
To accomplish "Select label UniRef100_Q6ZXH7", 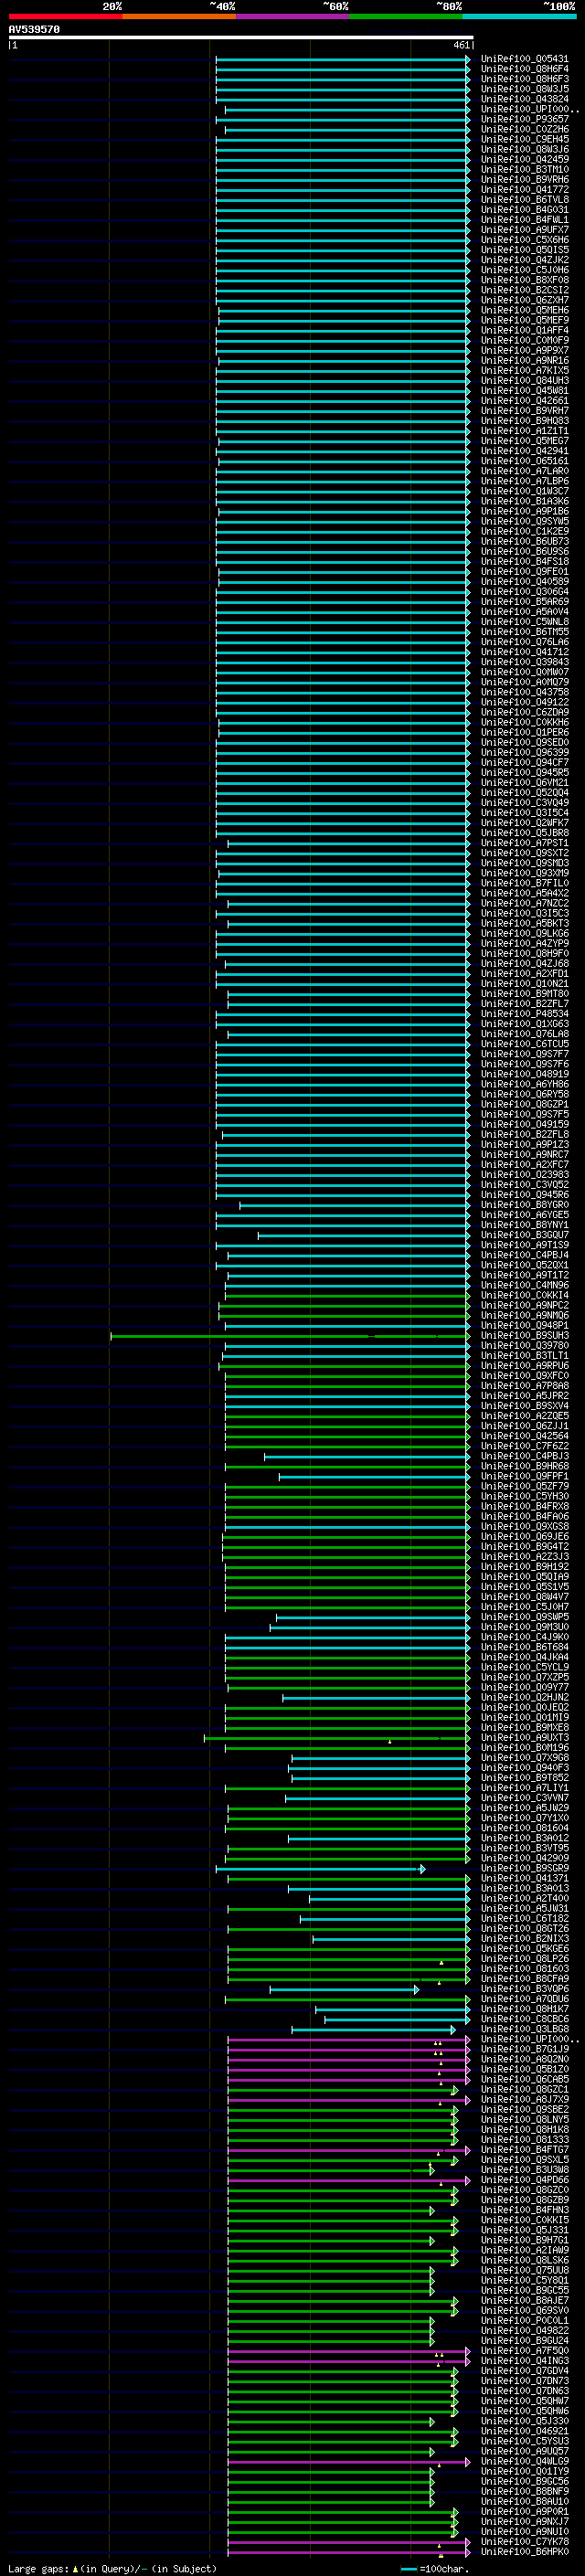I will coord(524,300).
